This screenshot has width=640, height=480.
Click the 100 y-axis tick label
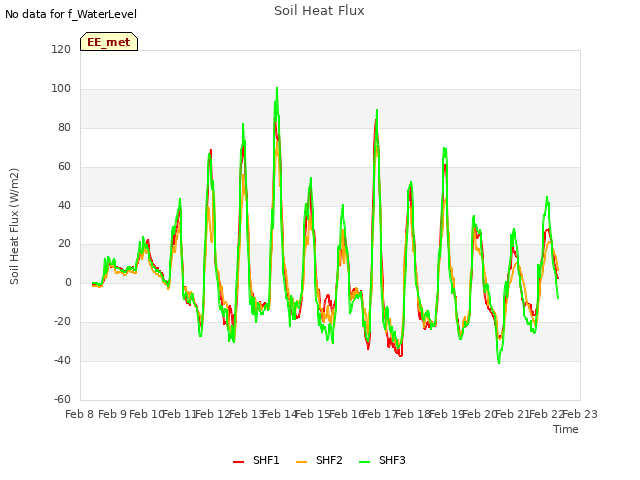61,88
